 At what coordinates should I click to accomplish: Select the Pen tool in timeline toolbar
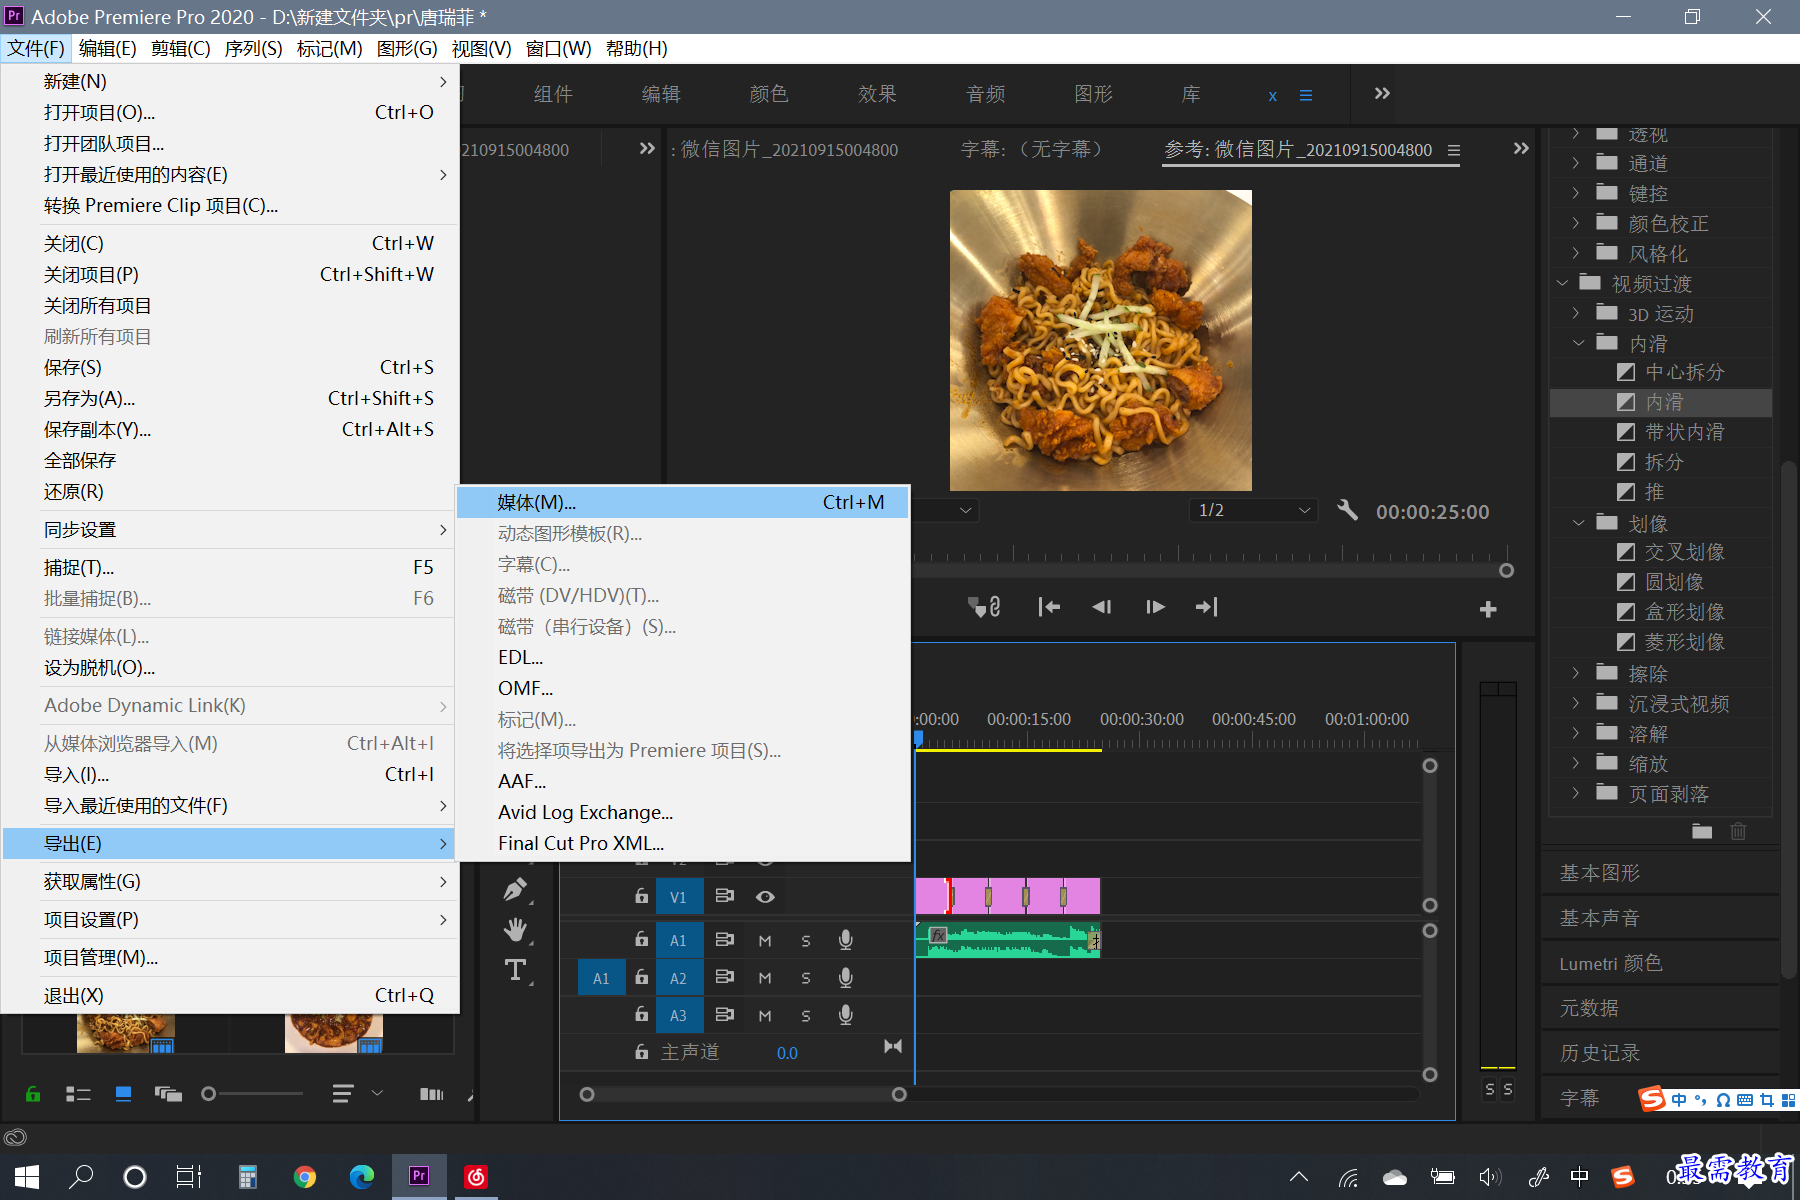[515, 889]
